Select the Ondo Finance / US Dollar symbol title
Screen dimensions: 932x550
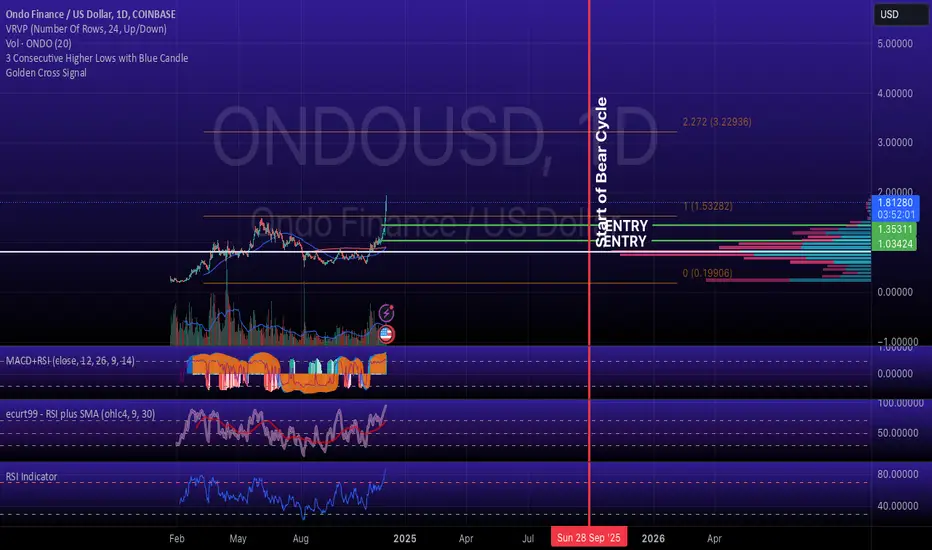tap(90, 14)
